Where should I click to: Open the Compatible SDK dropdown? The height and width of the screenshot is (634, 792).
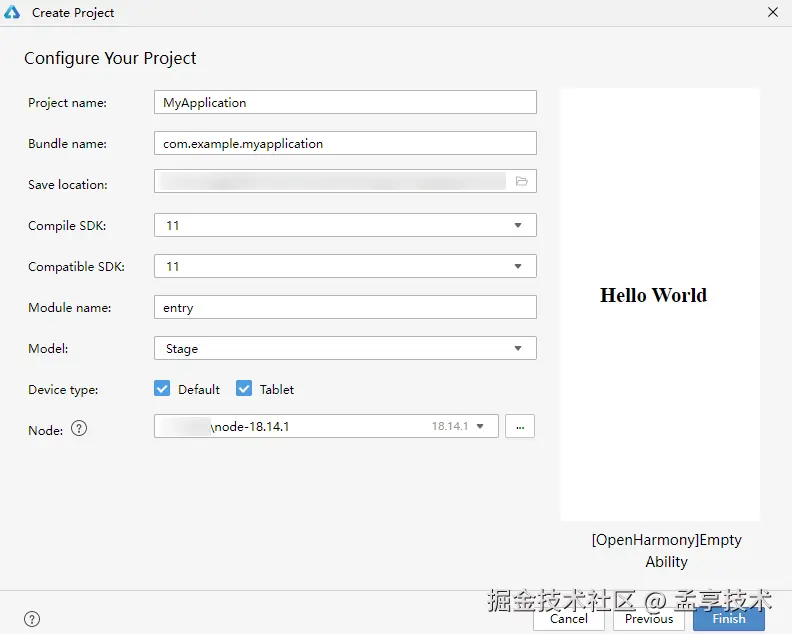(345, 266)
